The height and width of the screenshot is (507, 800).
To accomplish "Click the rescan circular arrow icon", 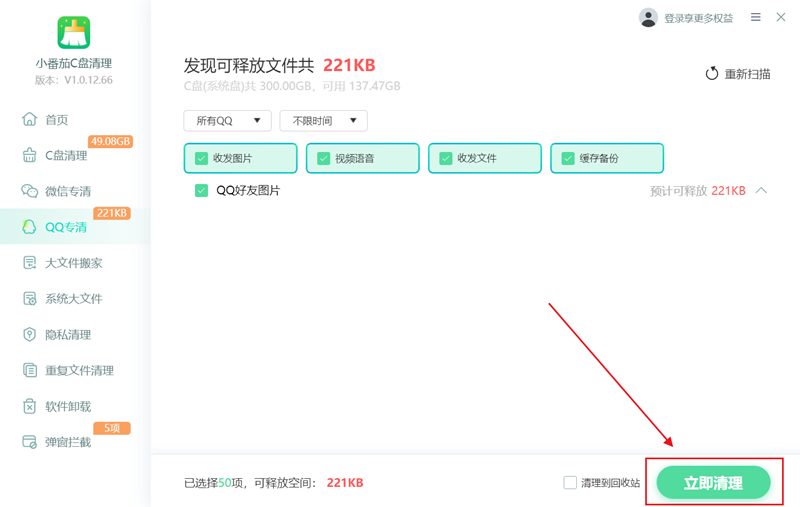I will point(712,74).
